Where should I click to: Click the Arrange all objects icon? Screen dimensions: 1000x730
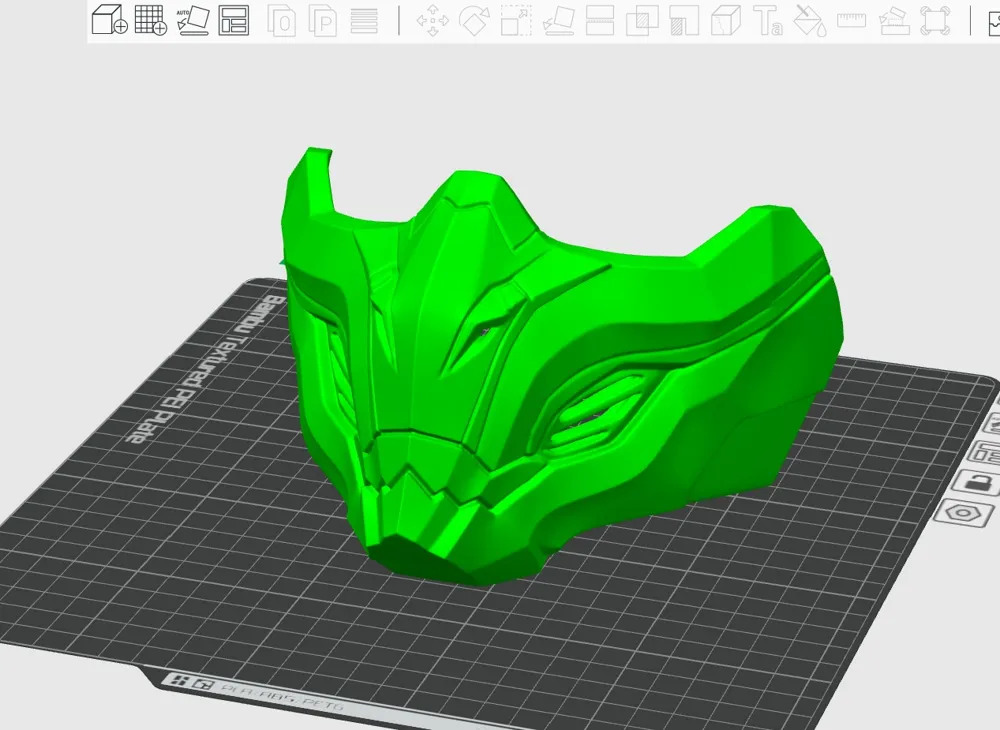233,20
